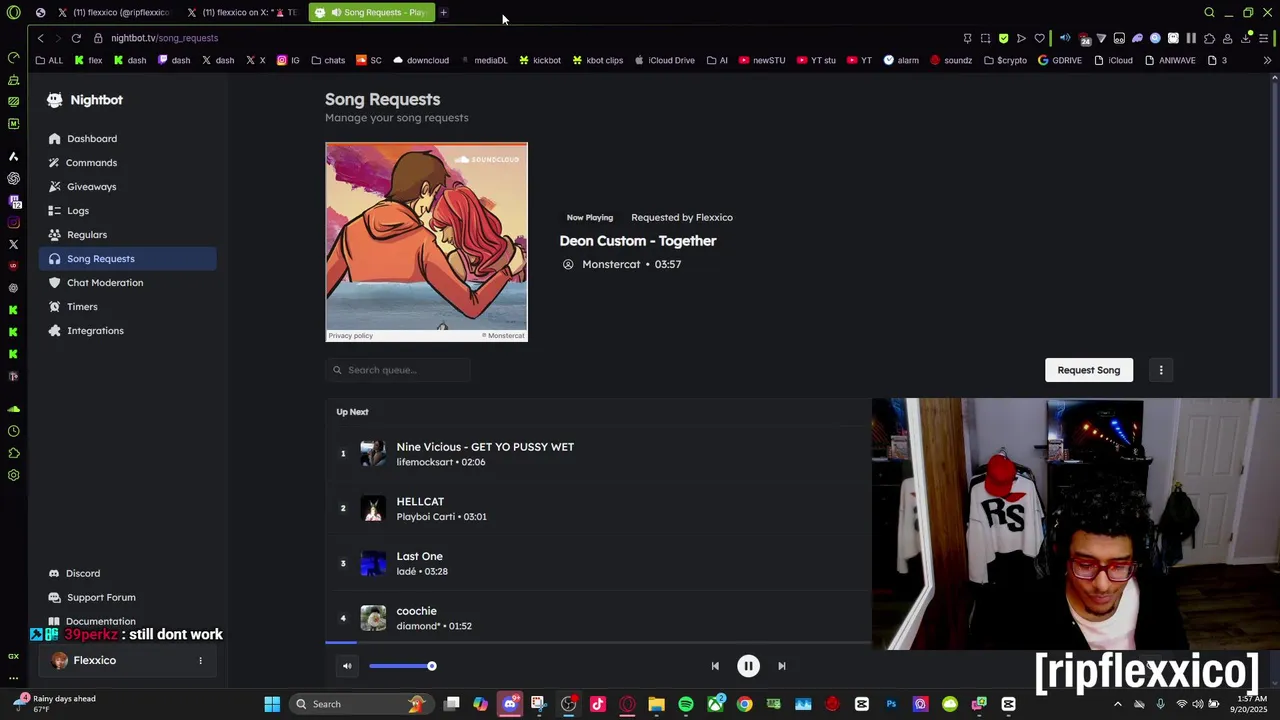Skip to the previous song
Viewport: 1280px width, 720px height.
[x=715, y=666]
